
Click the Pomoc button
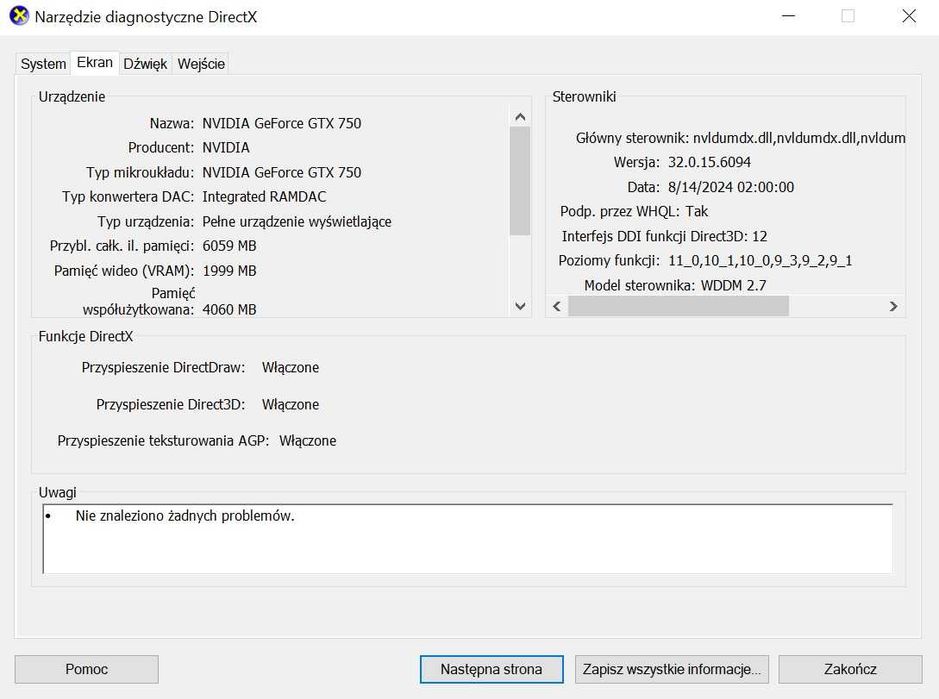click(87, 669)
